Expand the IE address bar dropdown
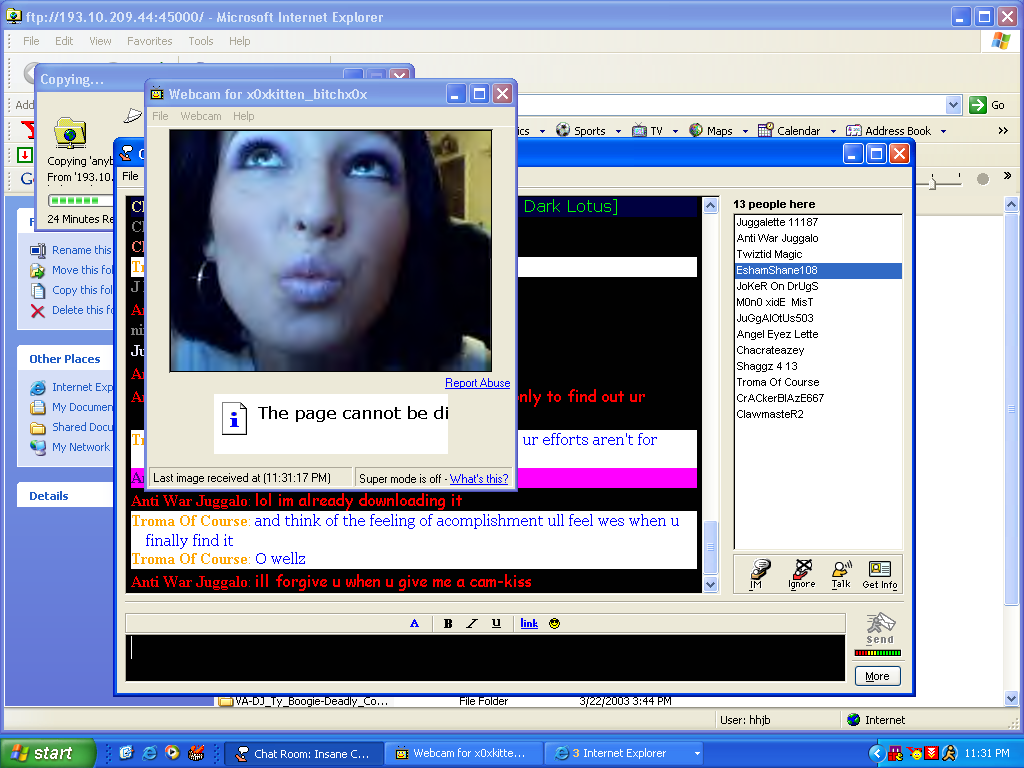The width and height of the screenshot is (1024, 768). pos(953,105)
